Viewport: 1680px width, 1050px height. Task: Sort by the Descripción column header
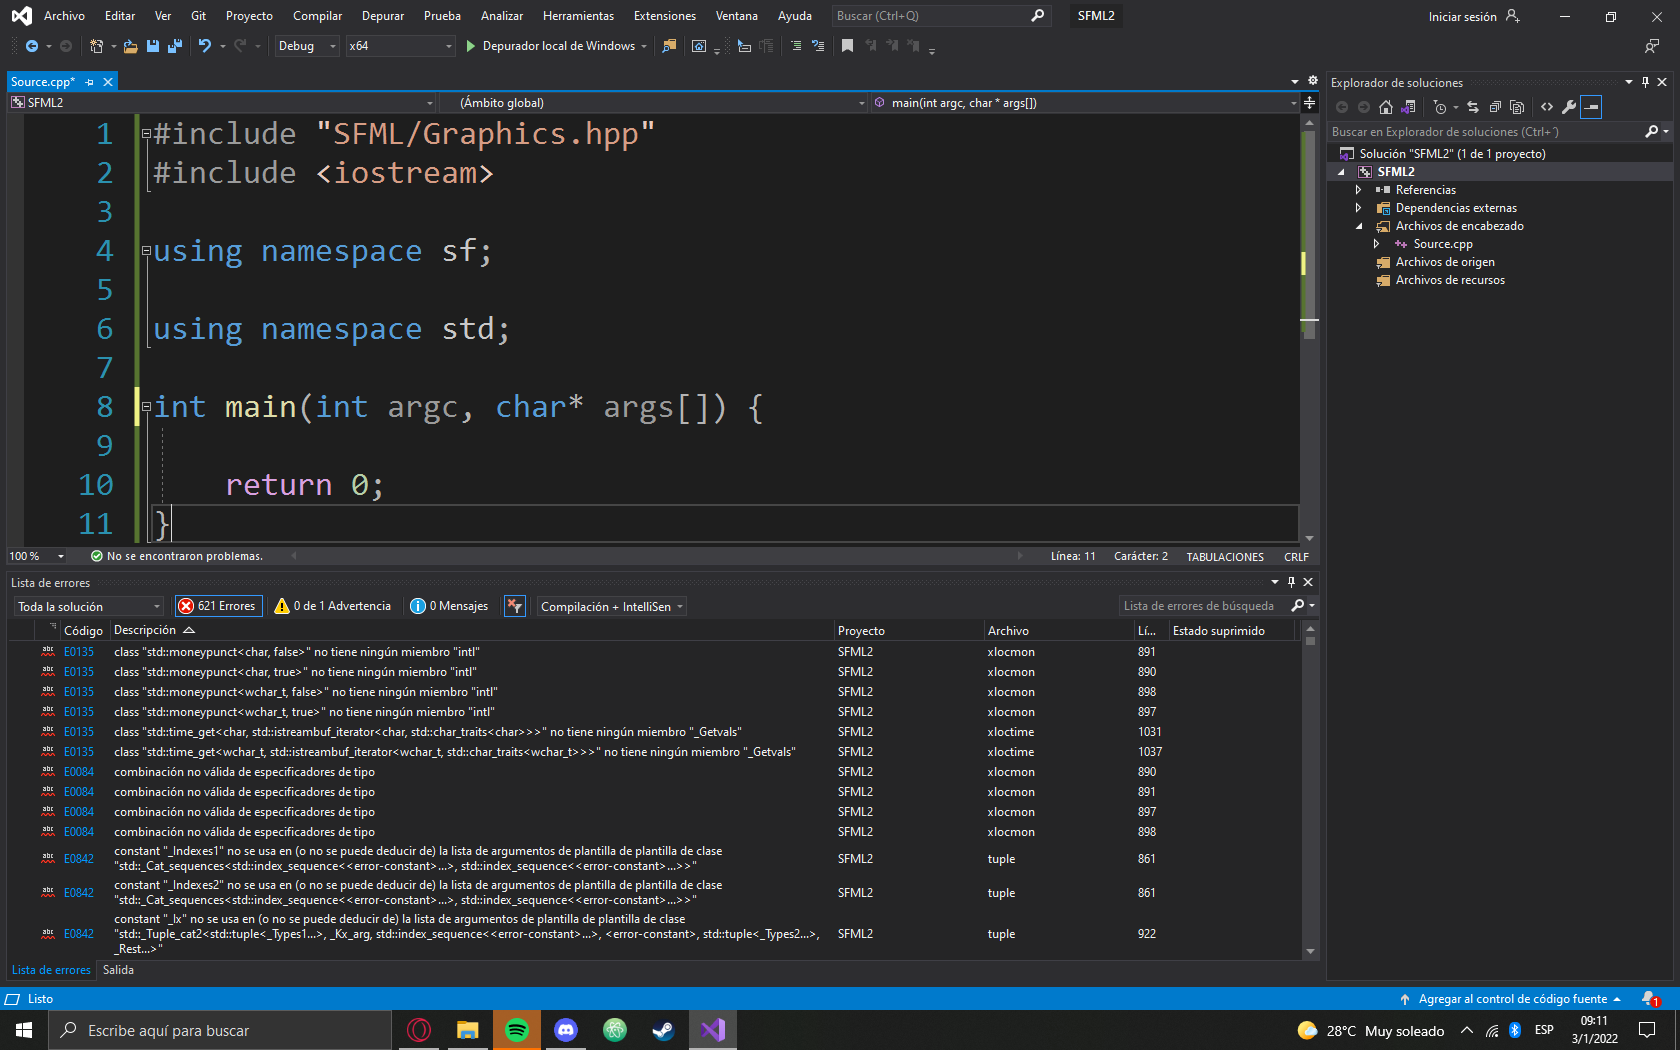pos(472,630)
